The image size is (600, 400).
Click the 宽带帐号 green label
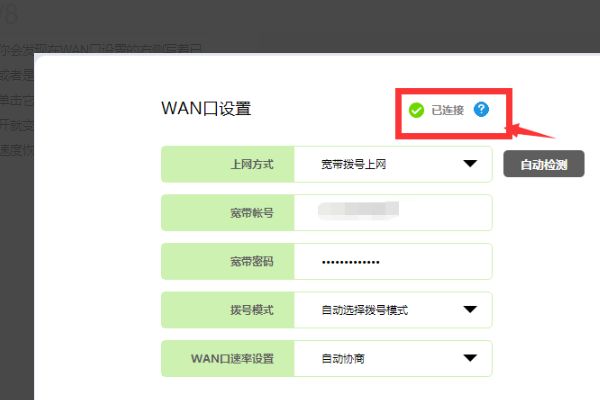click(228, 212)
